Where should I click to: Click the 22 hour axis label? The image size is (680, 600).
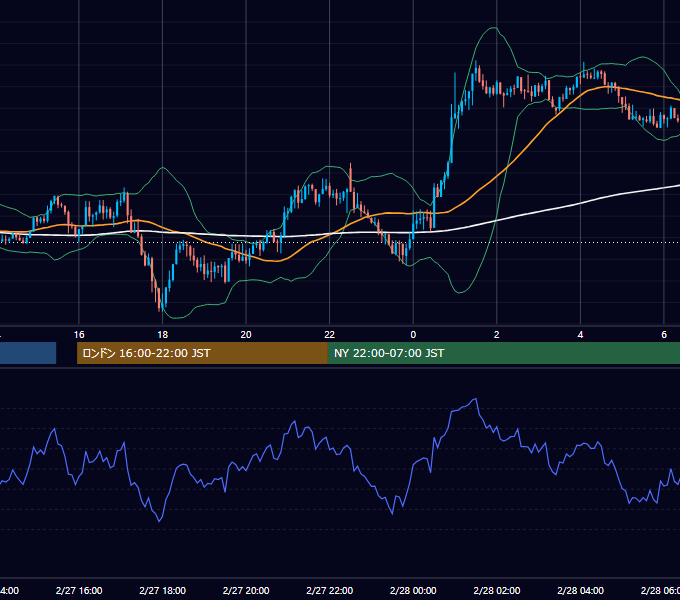pyautogui.click(x=330, y=335)
